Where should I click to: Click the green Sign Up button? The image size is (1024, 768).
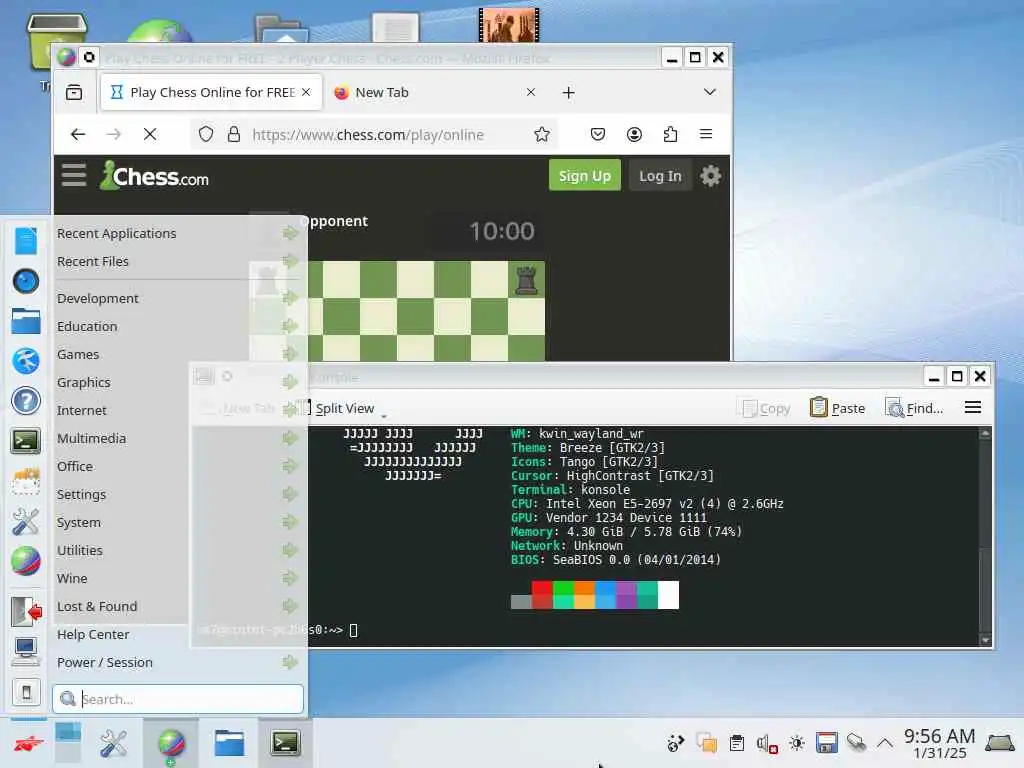(584, 176)
